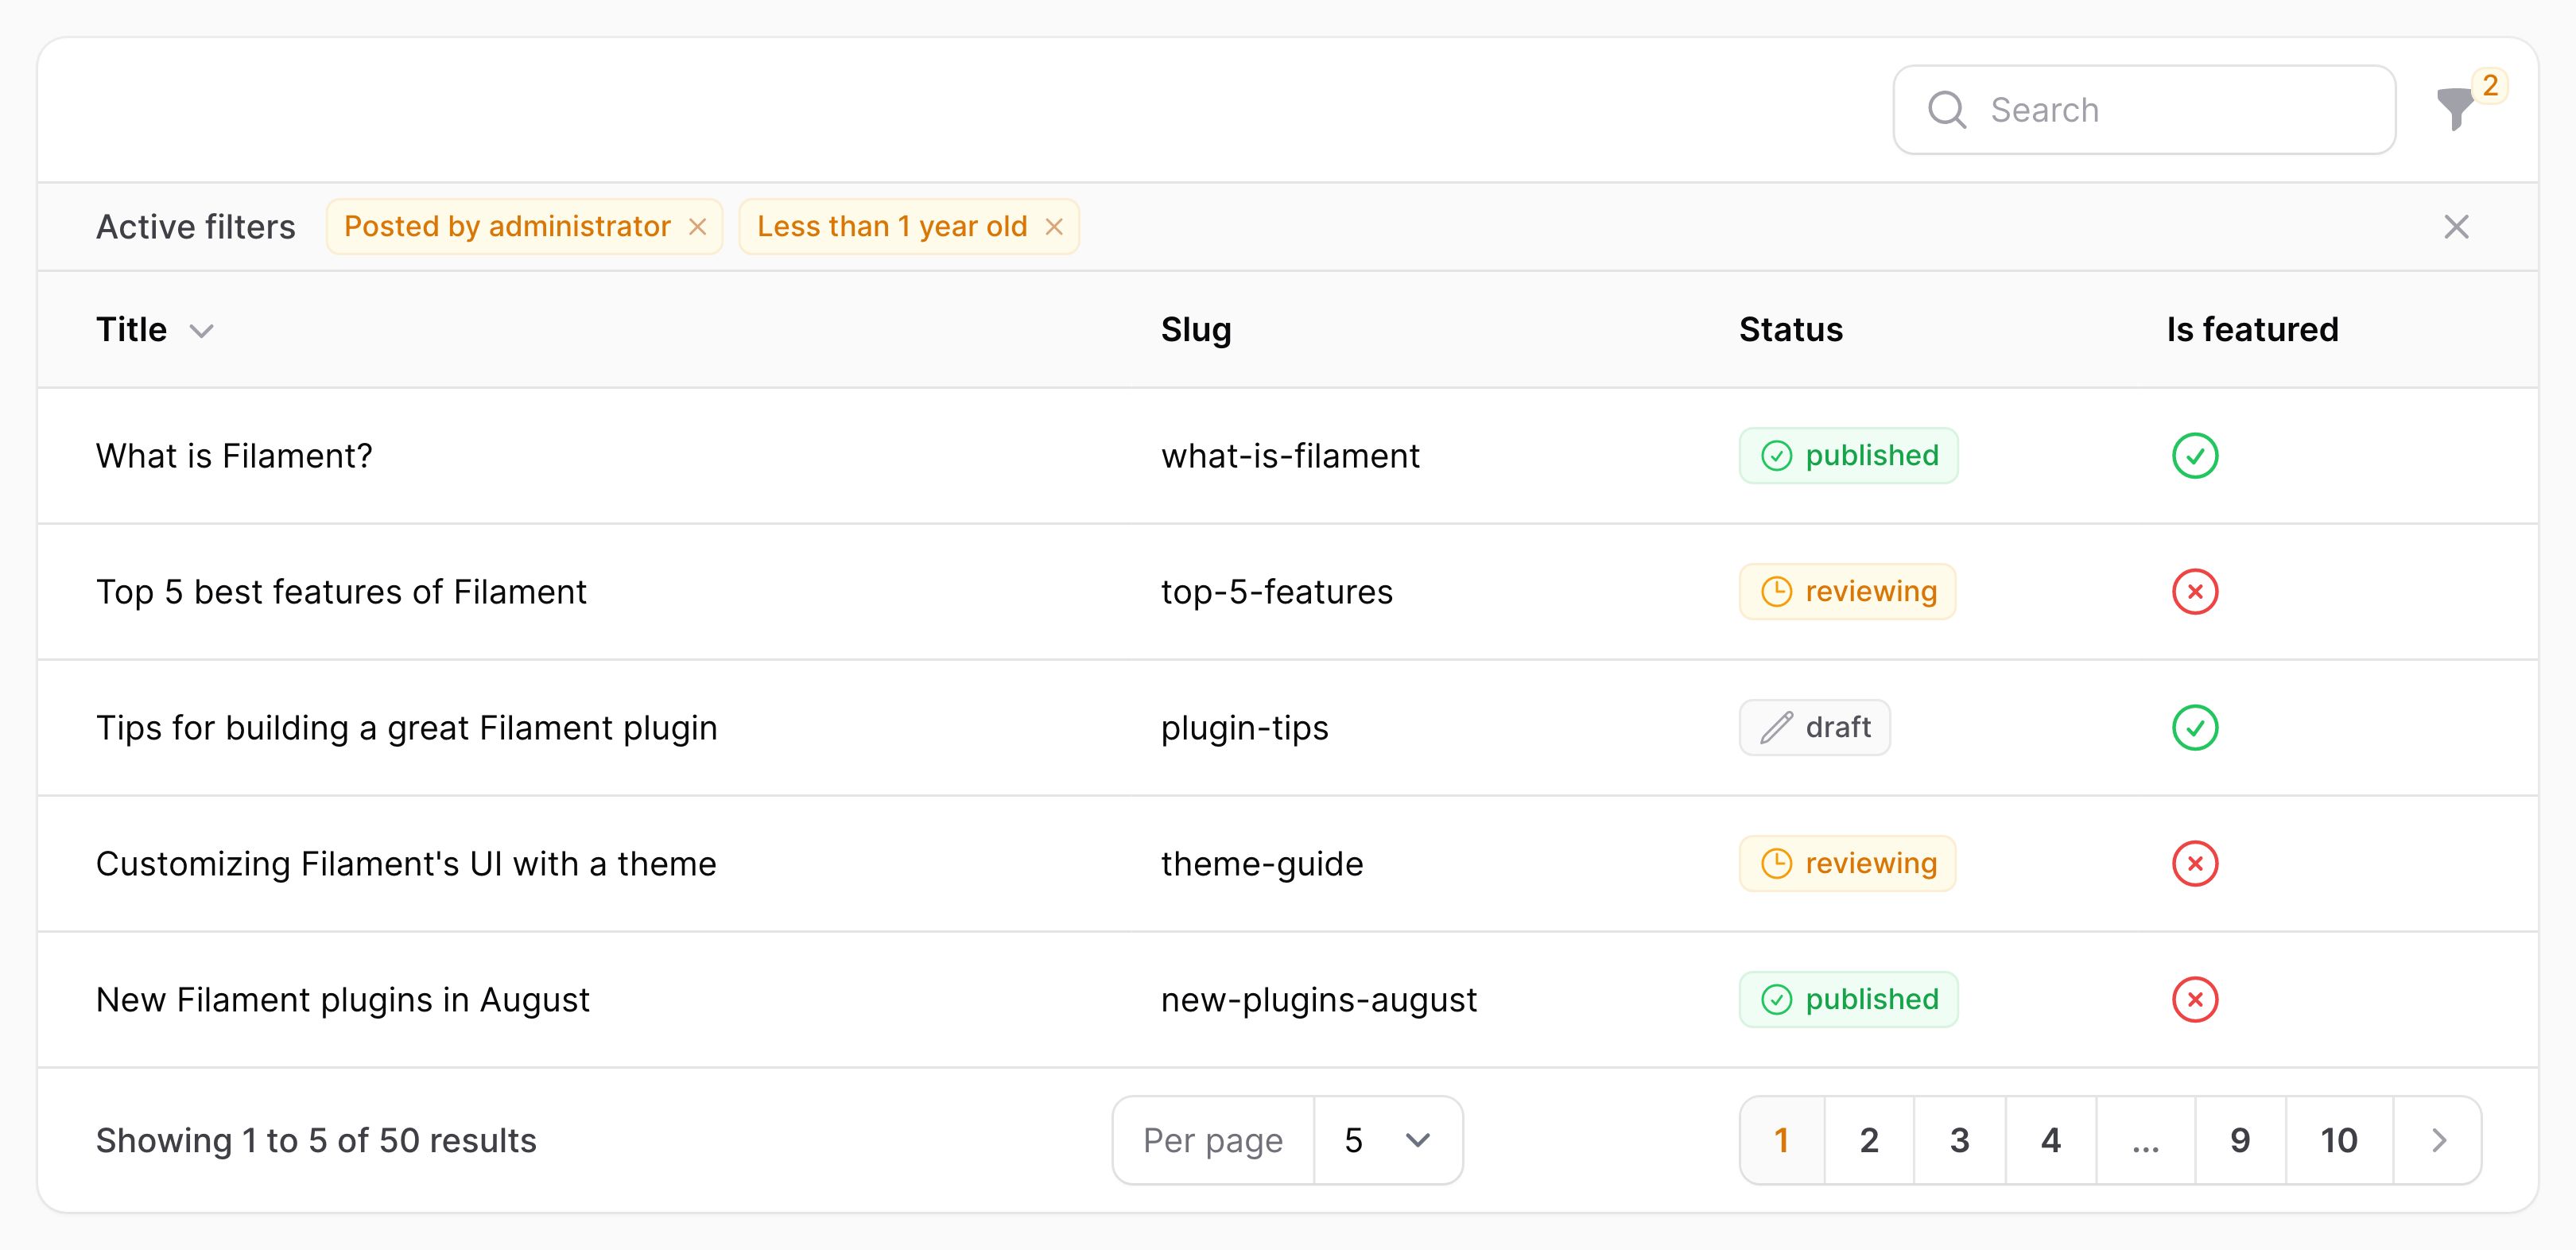
Task: Go to next page with right chevron
Action: pos(2438,1140)
